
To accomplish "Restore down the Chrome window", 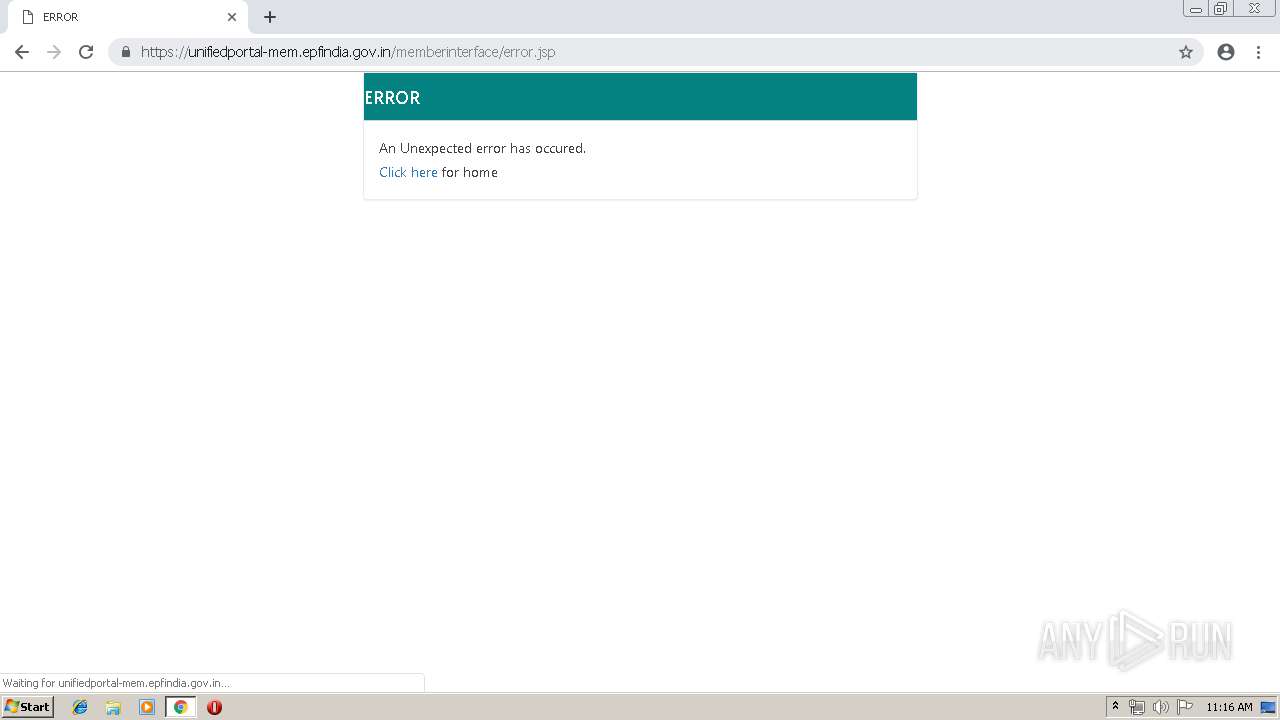I will click(x=1221, y=9).
